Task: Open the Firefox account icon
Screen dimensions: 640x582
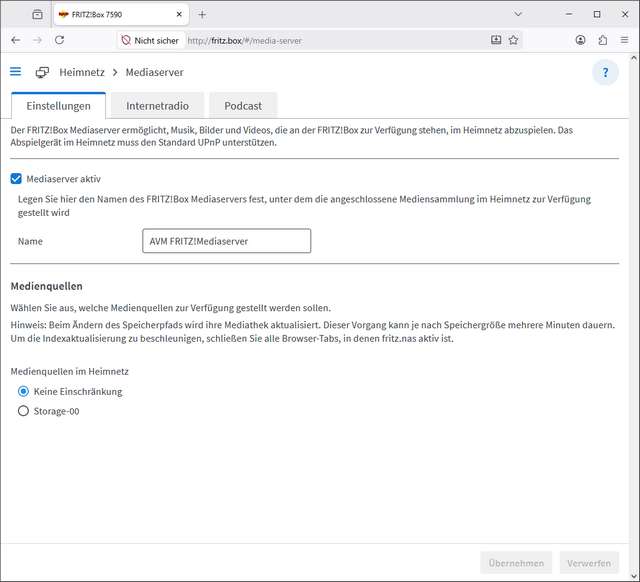Action: click(580, 40)
